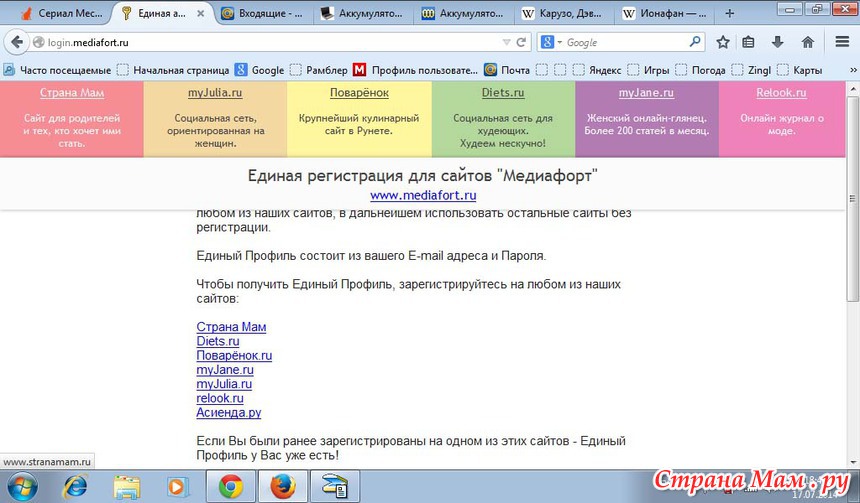
Task: Open Diets.ru link in the green banner
Action: 503,93
